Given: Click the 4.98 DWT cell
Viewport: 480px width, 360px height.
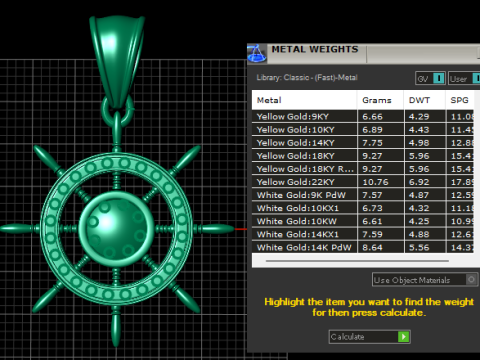Looking at the screenshot, I should point(425,143).
